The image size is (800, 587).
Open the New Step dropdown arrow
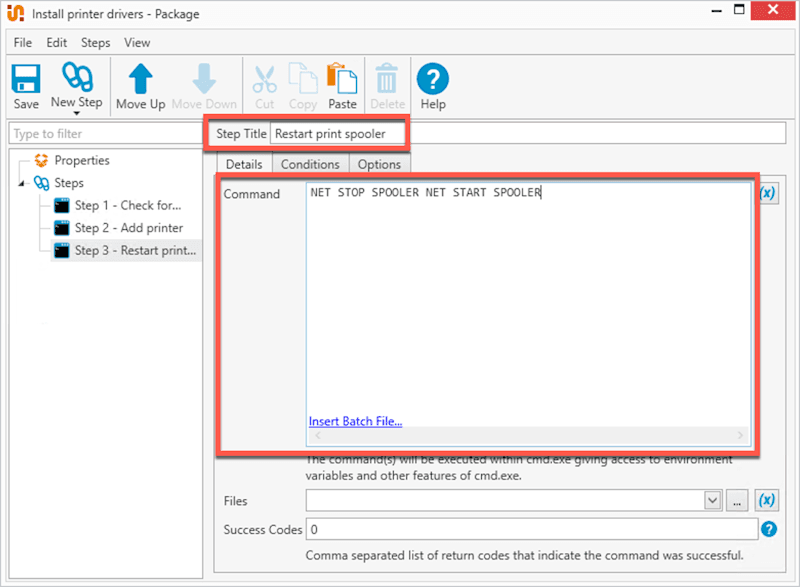tap(76, 112)
